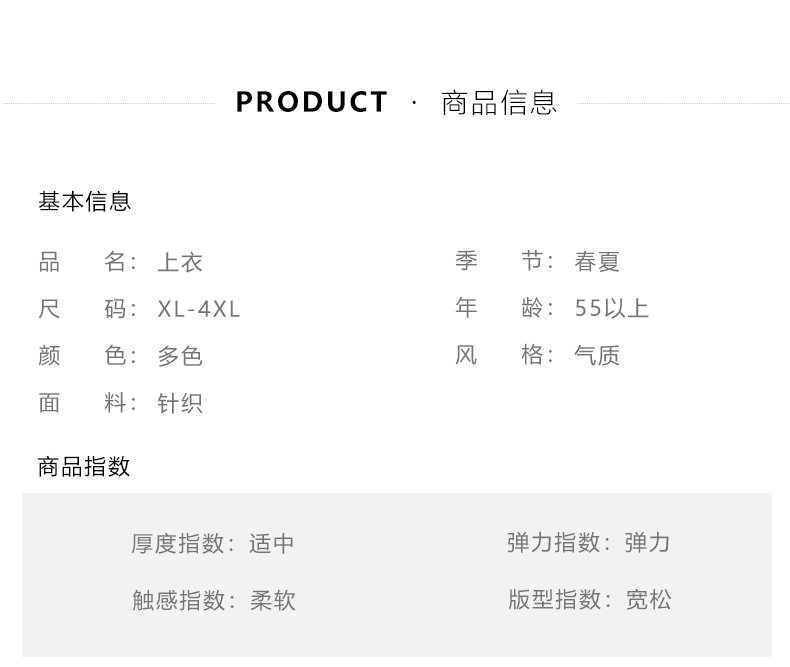
Task: Click the PRODUCT heading text
Action: (x=311, y=102)
